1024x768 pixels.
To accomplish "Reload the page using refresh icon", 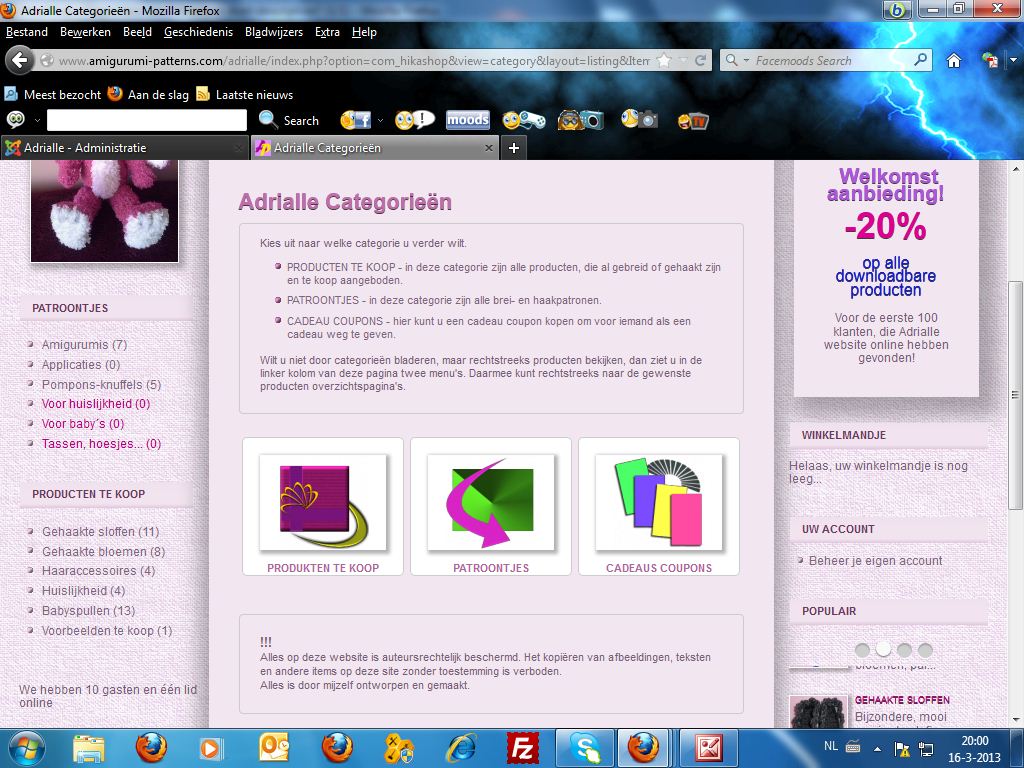I will coord(701,61).
